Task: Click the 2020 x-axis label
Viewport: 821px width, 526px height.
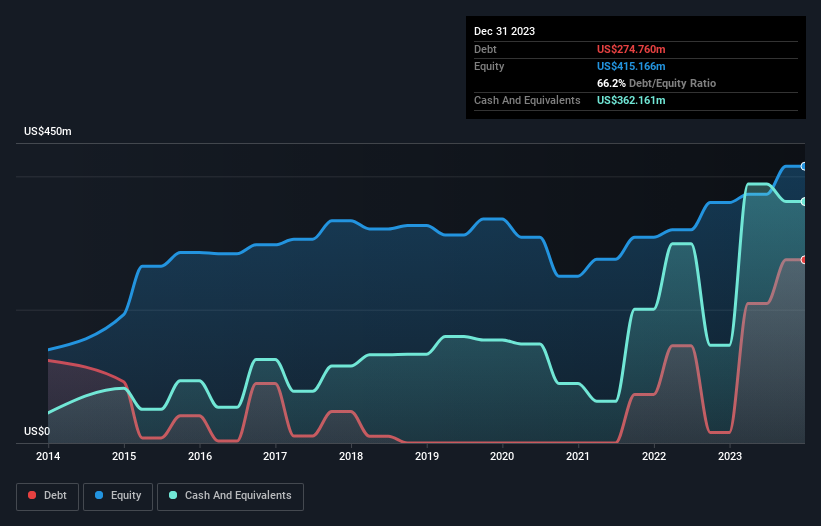Action: [502, 456]
